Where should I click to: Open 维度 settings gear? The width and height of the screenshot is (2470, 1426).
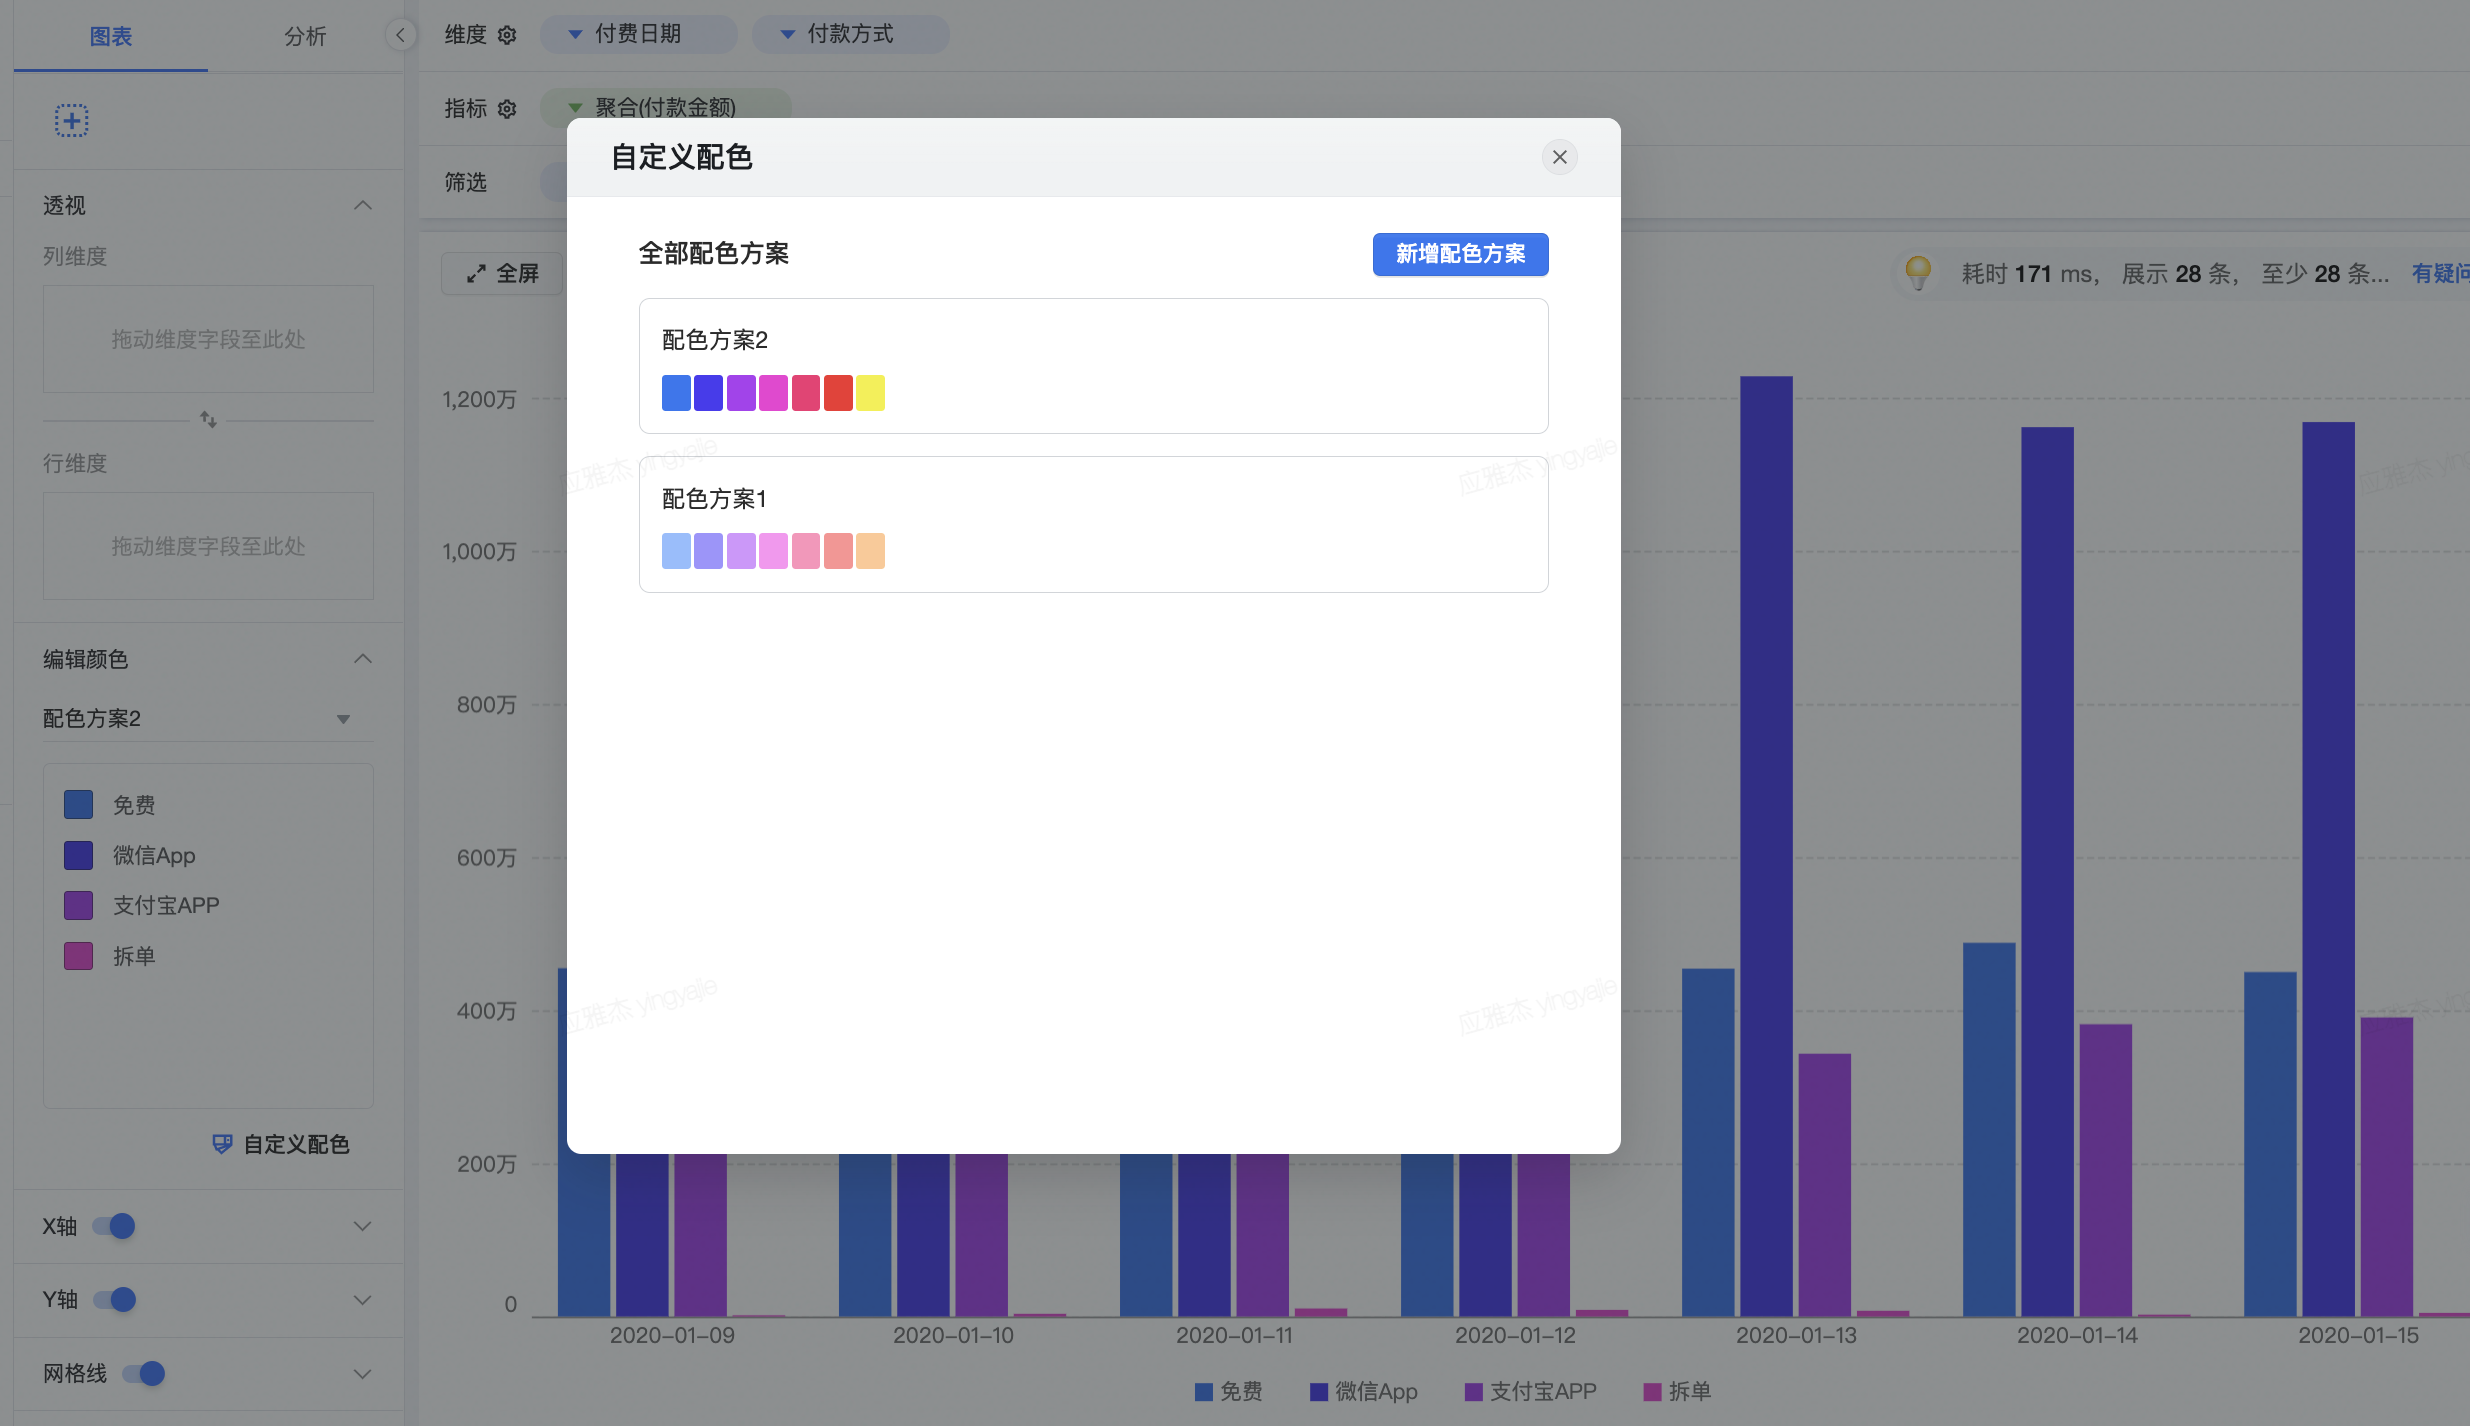[507, 35]
